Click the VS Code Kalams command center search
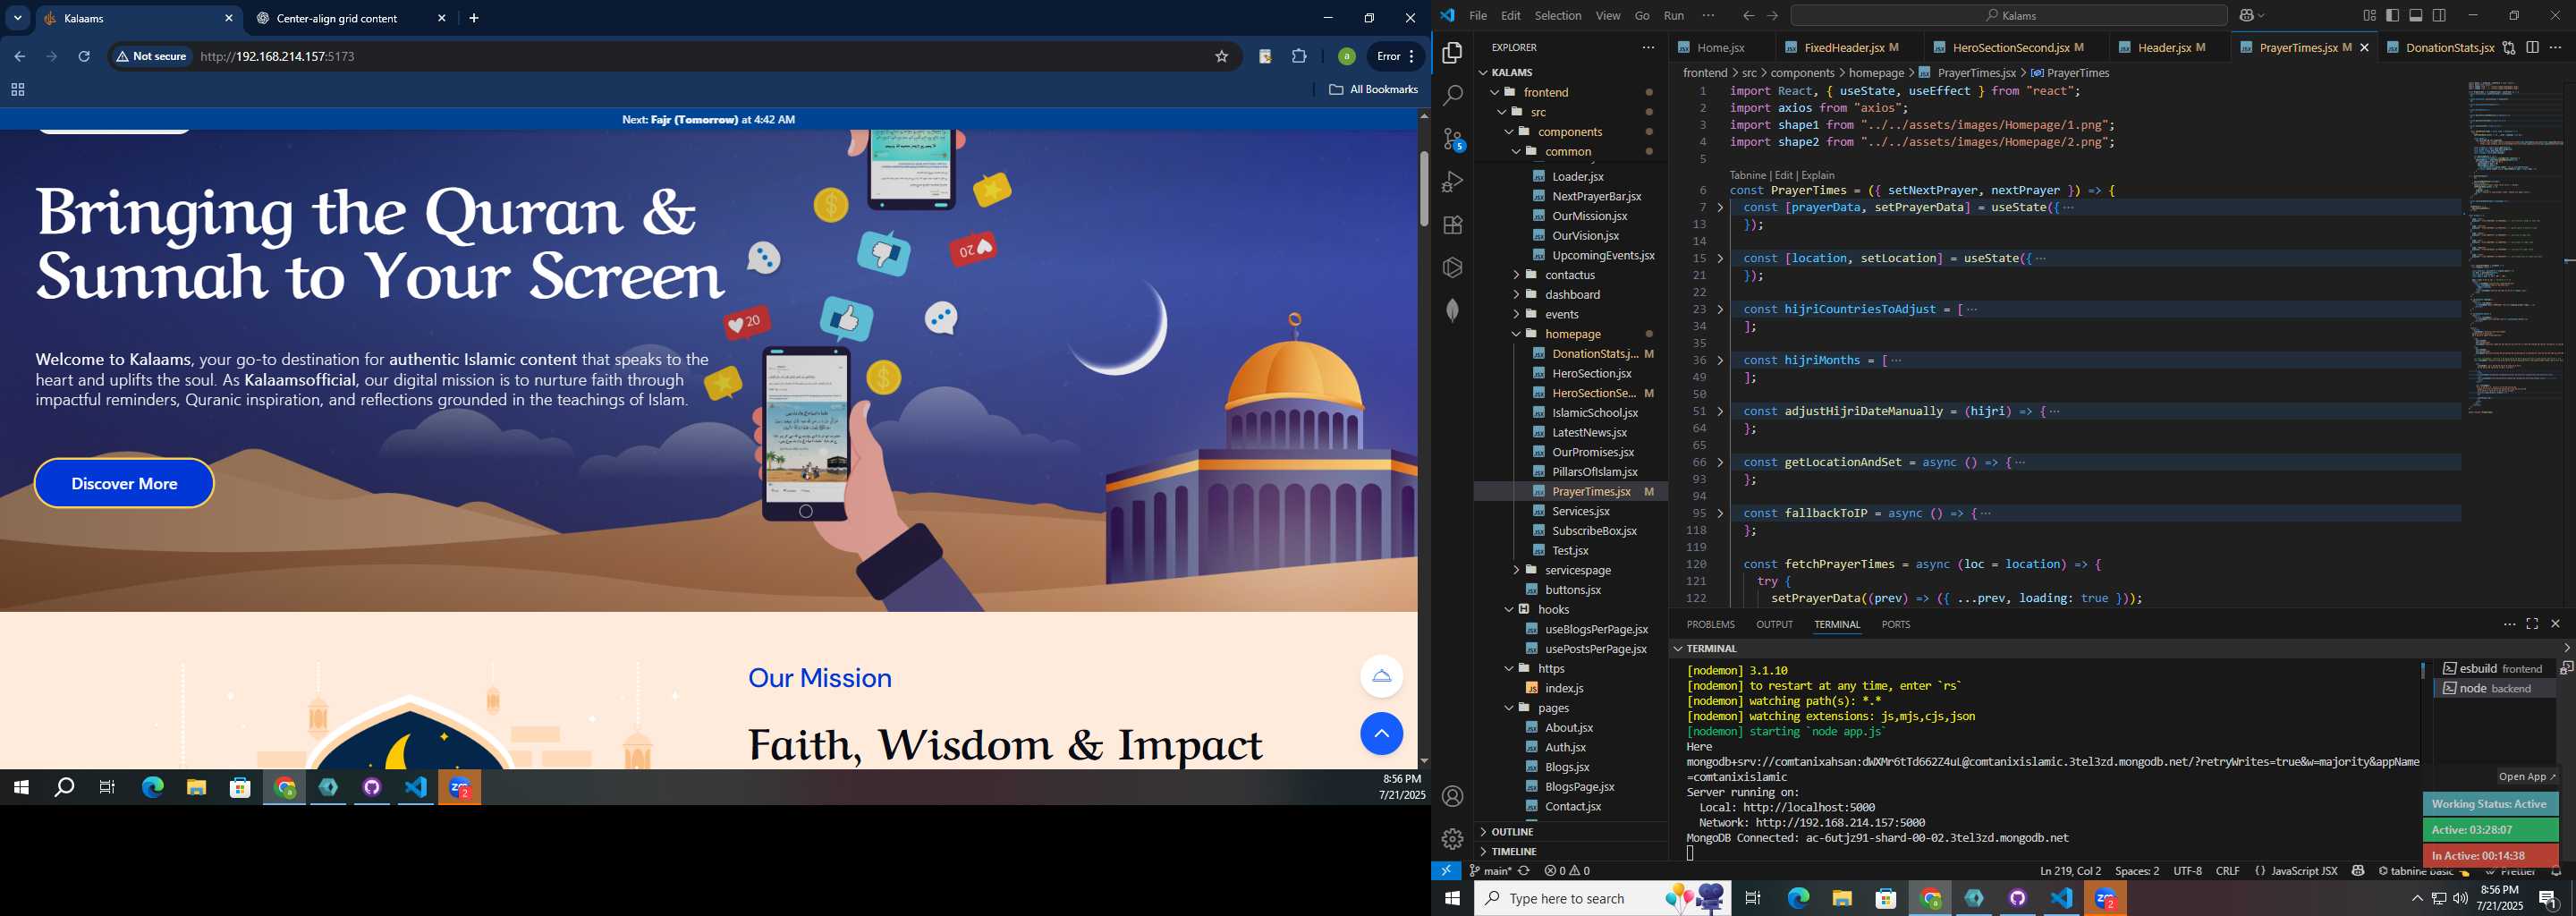The height and width of the screenshot is (916, 2576). pos(2008,16)
